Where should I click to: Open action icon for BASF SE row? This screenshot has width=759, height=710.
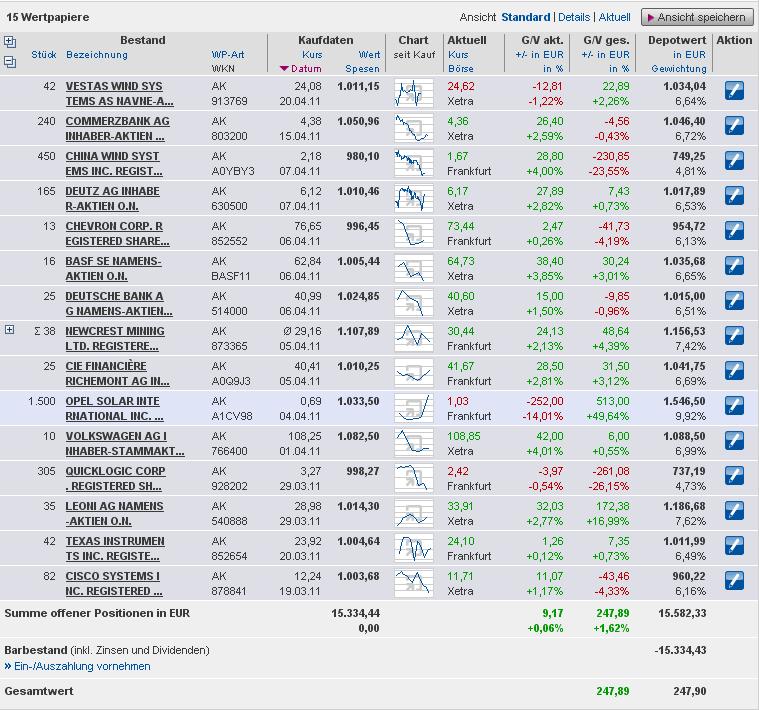[x=734, y=265]
